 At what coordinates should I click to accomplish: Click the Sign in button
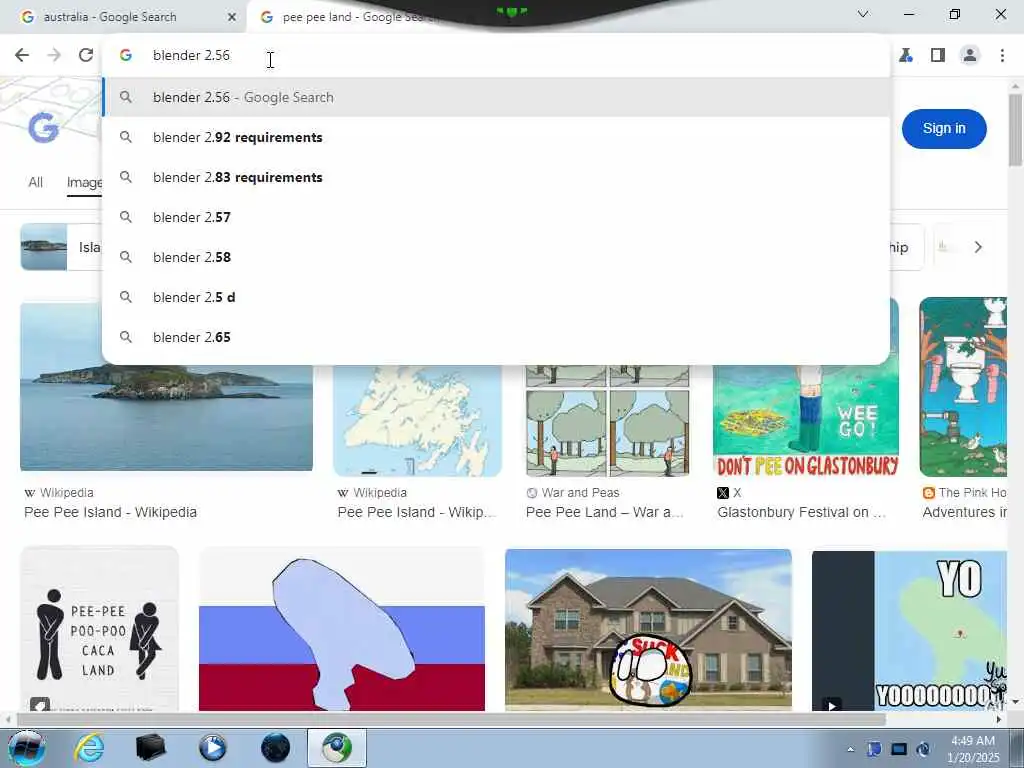944,129
